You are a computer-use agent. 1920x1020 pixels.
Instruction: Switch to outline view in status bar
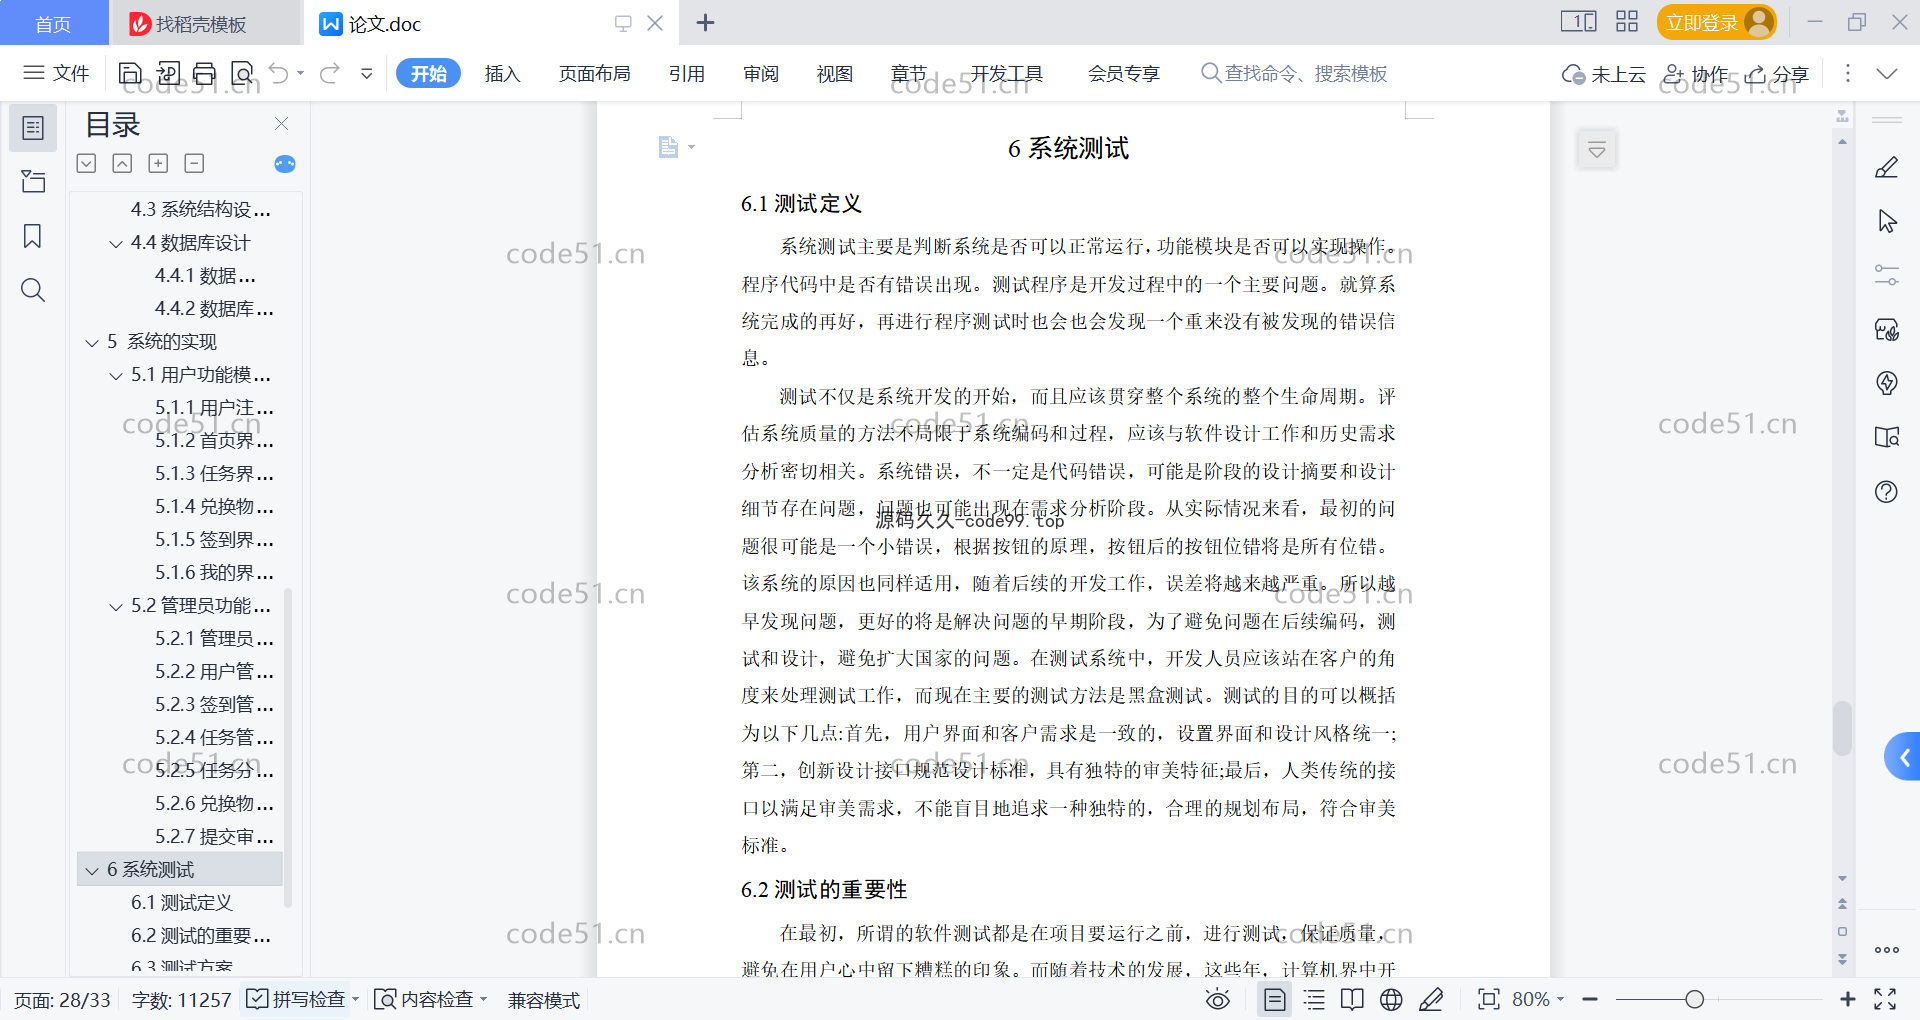click(x=1314, y=999)
